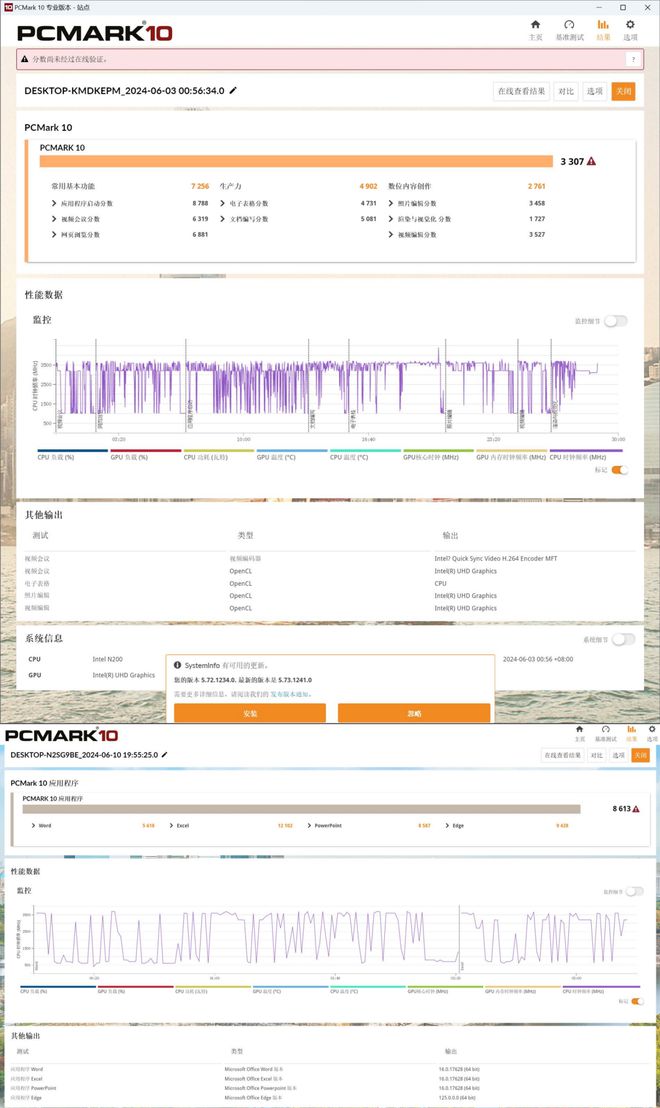The height and width of the screenshot is (1108, 660).
Task: Toggle 标记 switch under DESKTOP-N2SG9BE chart
Action: [637, 1001]
